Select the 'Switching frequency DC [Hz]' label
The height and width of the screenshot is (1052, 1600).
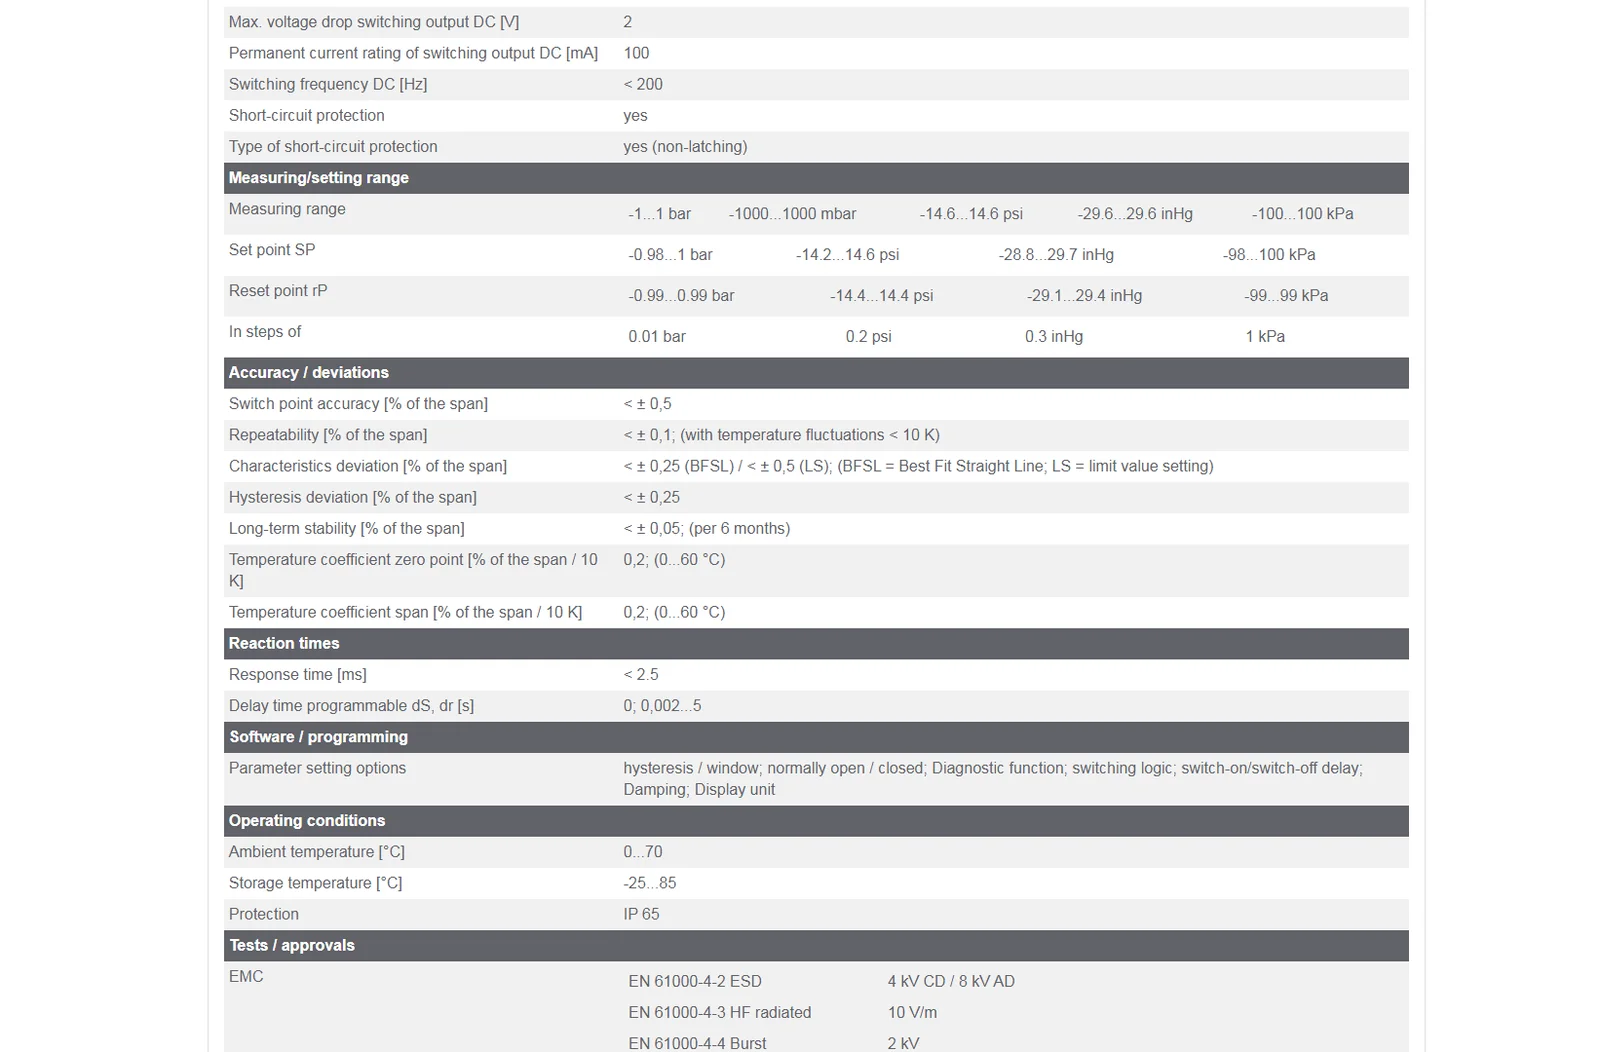coord(328,84)
